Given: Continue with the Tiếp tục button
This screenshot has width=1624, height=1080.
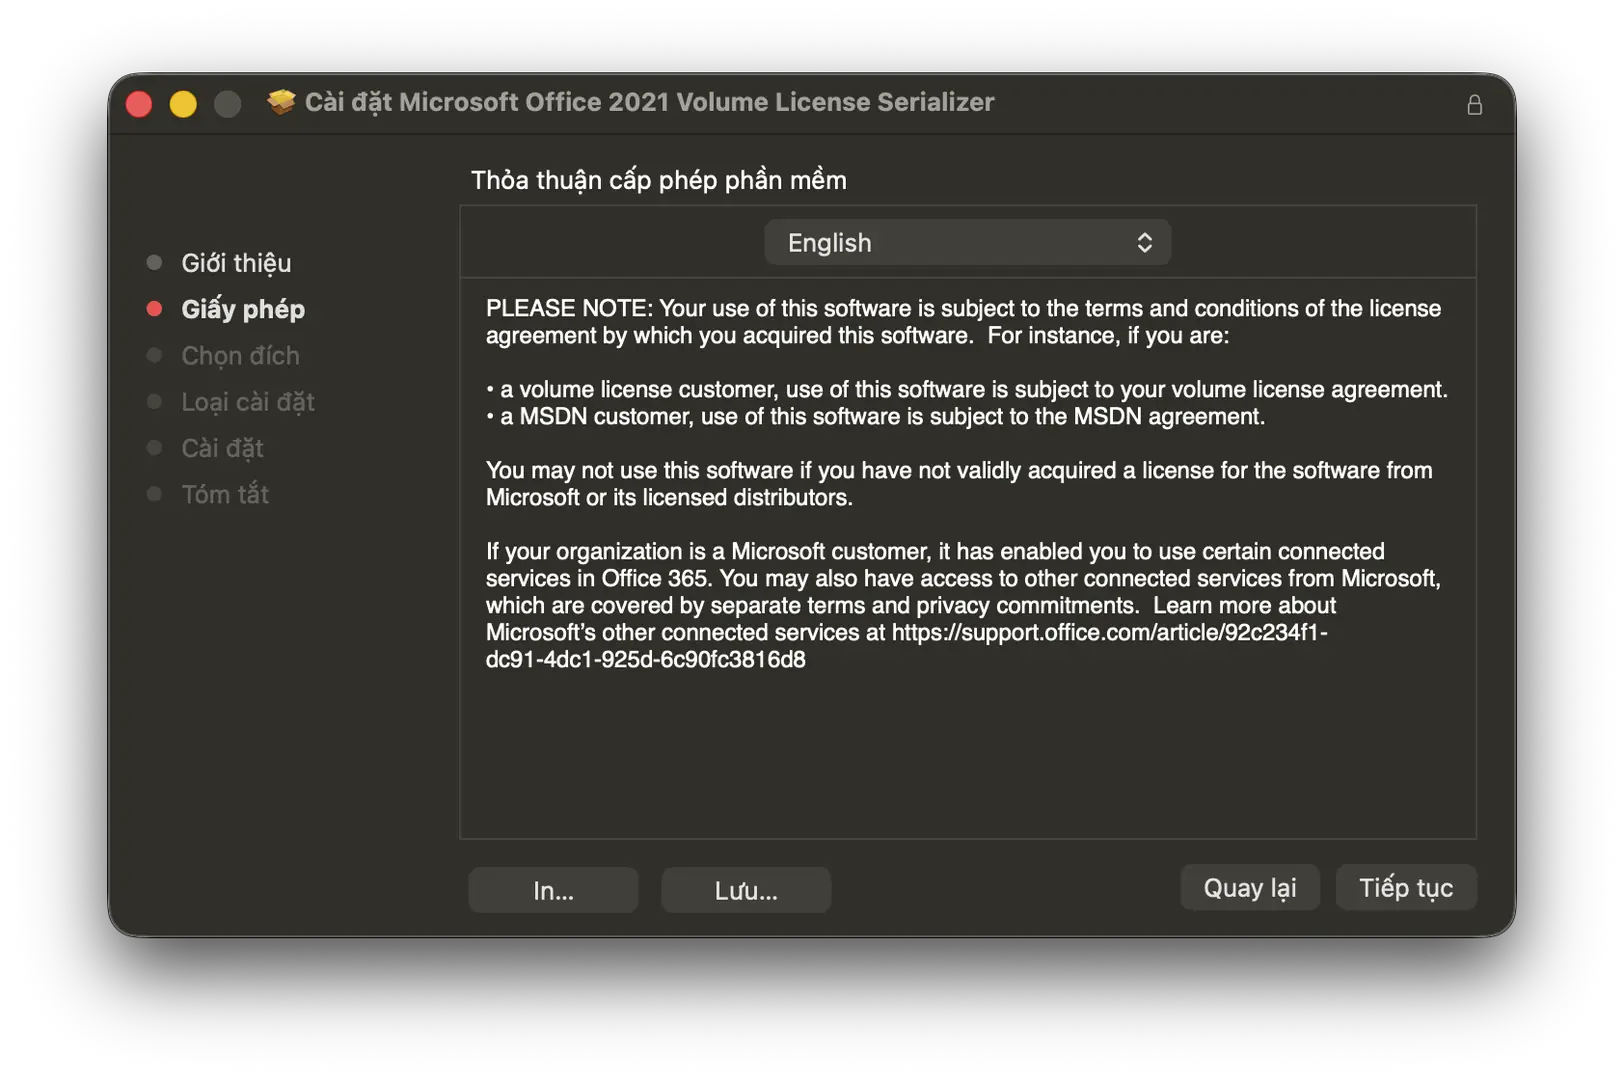Looking at the screenshot, I should (x=1406, y=888).
